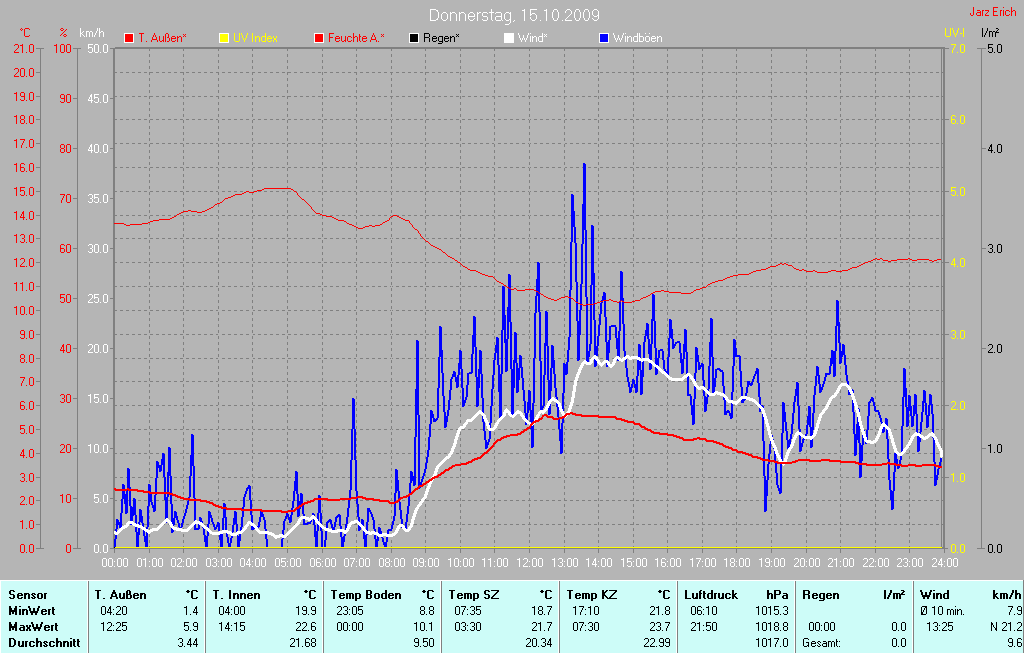Click T. Innen maximum value '22.6'
This screenshot has height=653, width=1024.
pos(306,627)
